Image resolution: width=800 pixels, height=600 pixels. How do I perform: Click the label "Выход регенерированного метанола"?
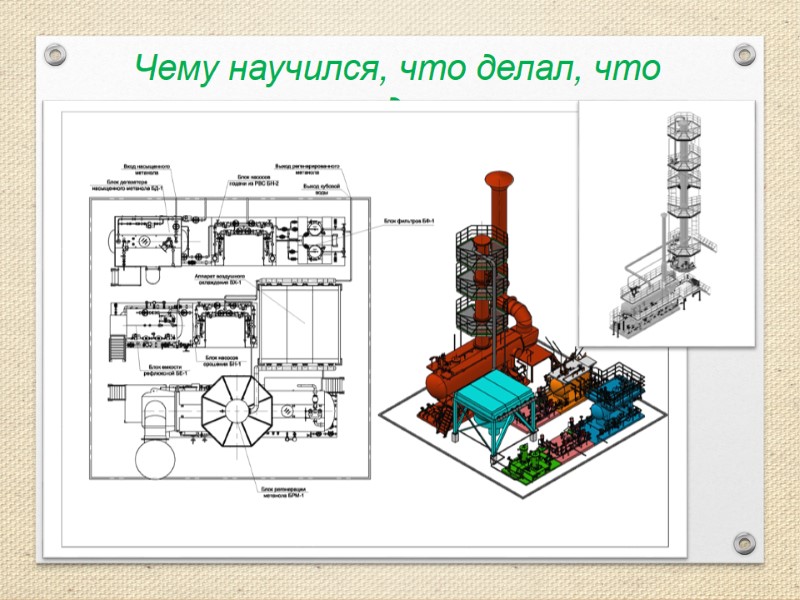(307, 169)
